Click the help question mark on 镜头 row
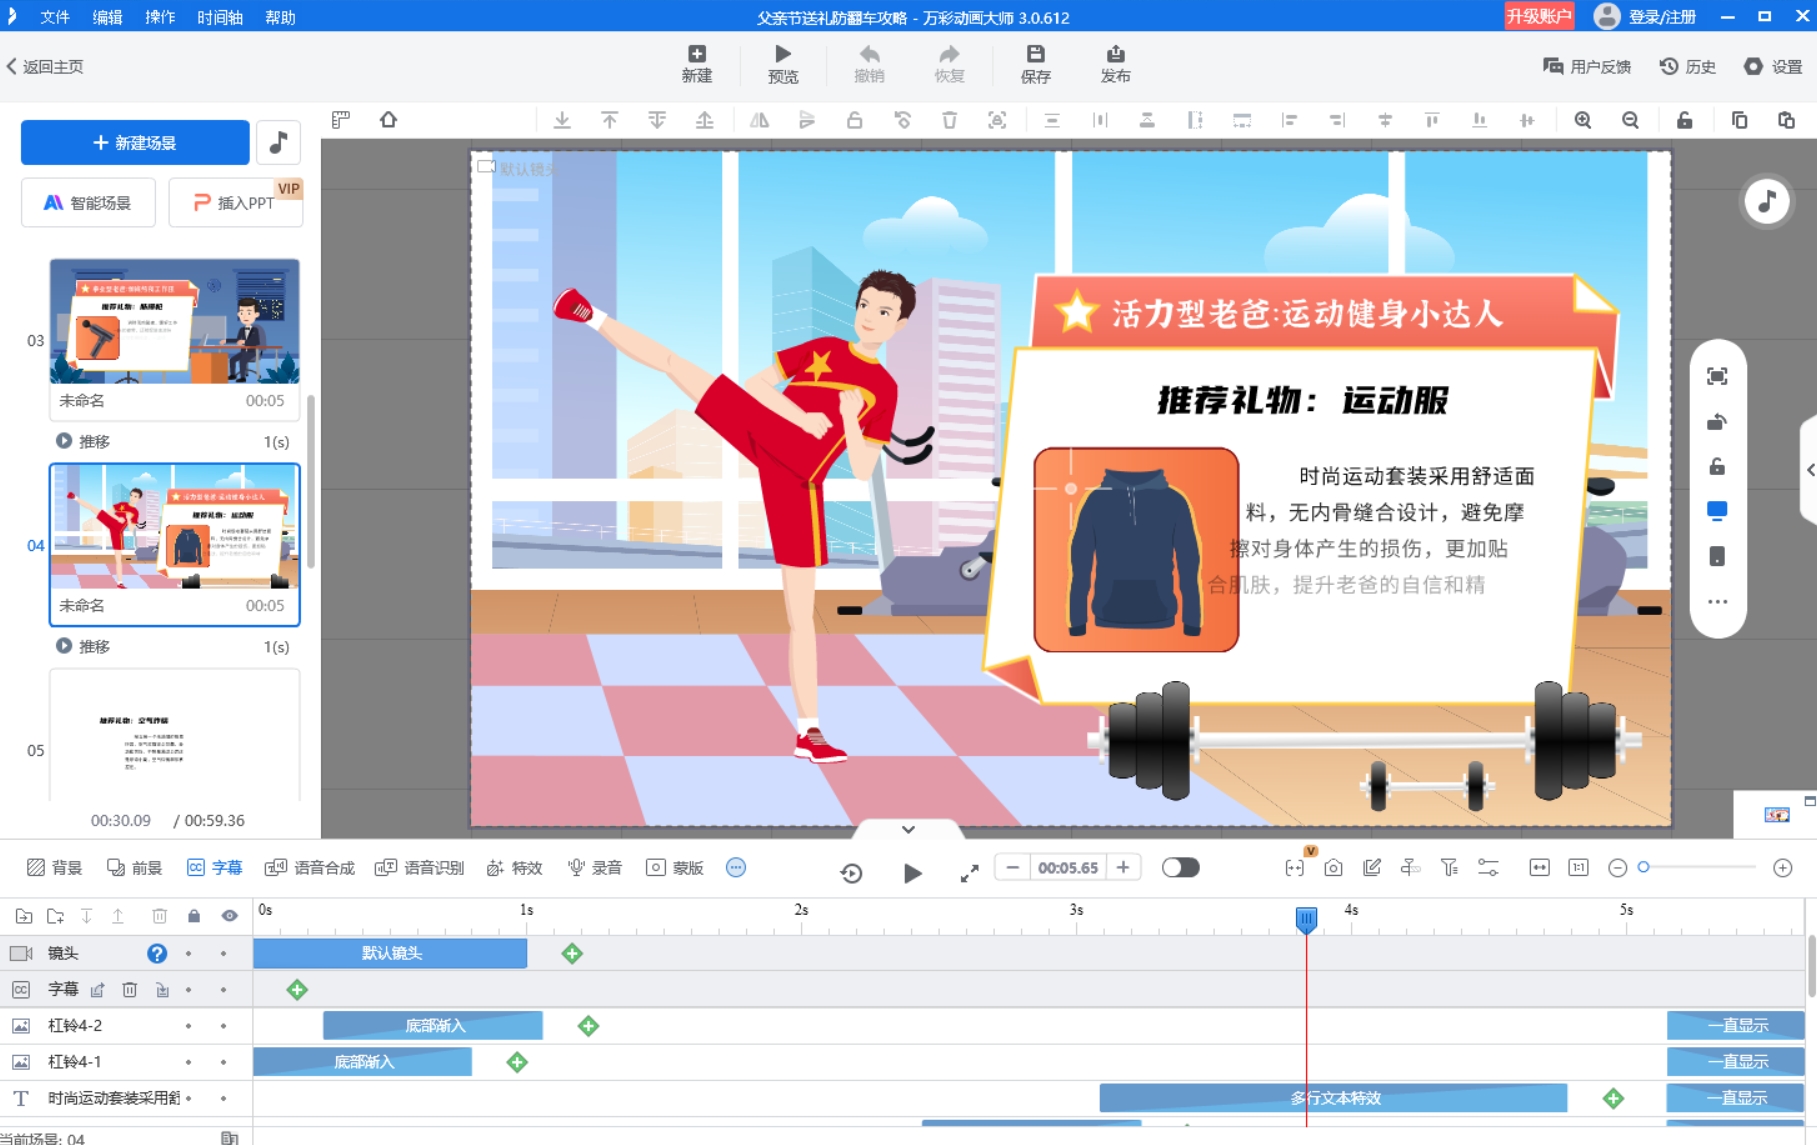Image resolution: width=1817 pixels, height=1145 pixels. click(157, 953)
